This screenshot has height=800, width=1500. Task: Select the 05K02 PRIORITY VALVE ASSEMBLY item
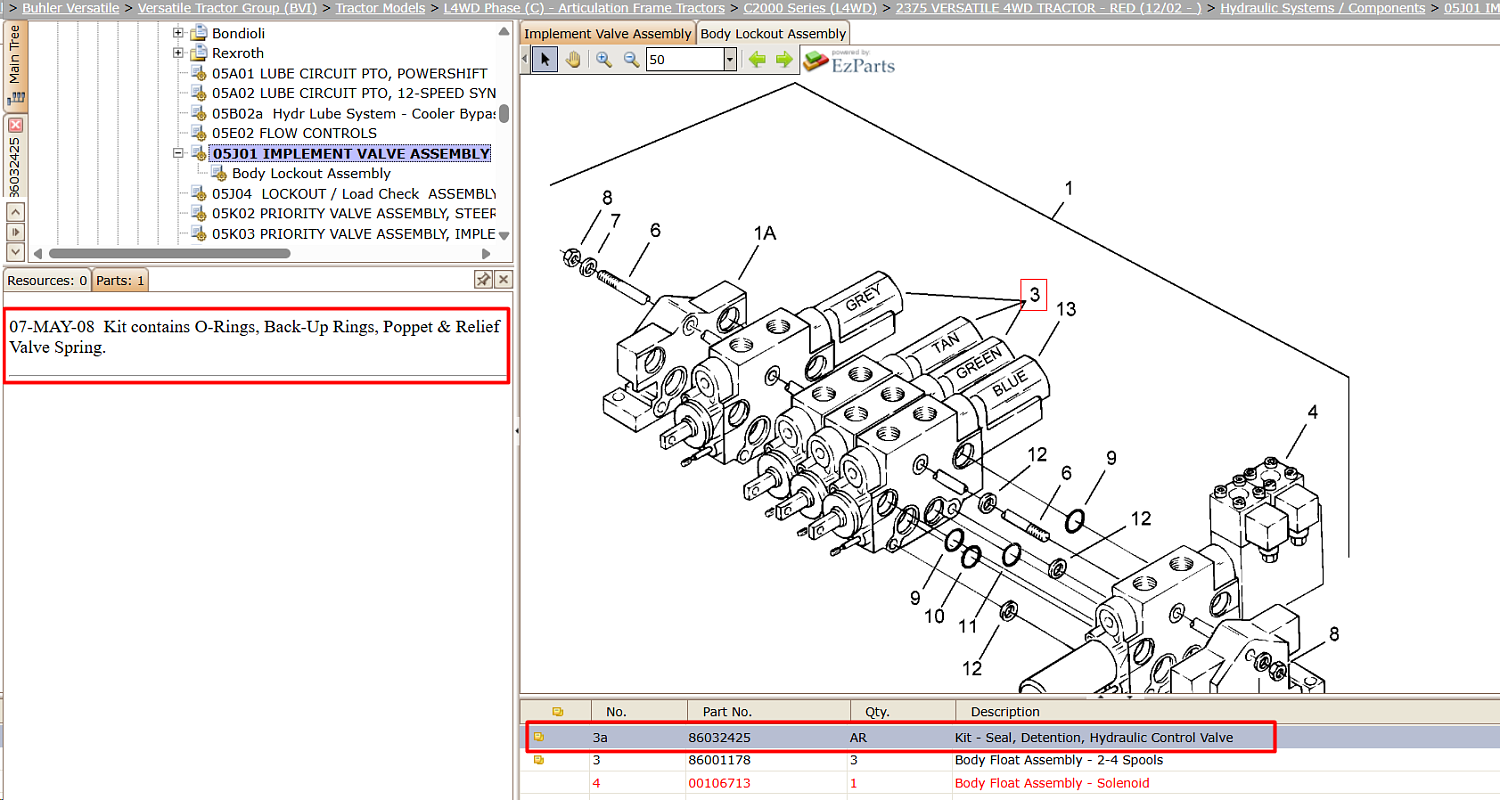click(354, 213)
